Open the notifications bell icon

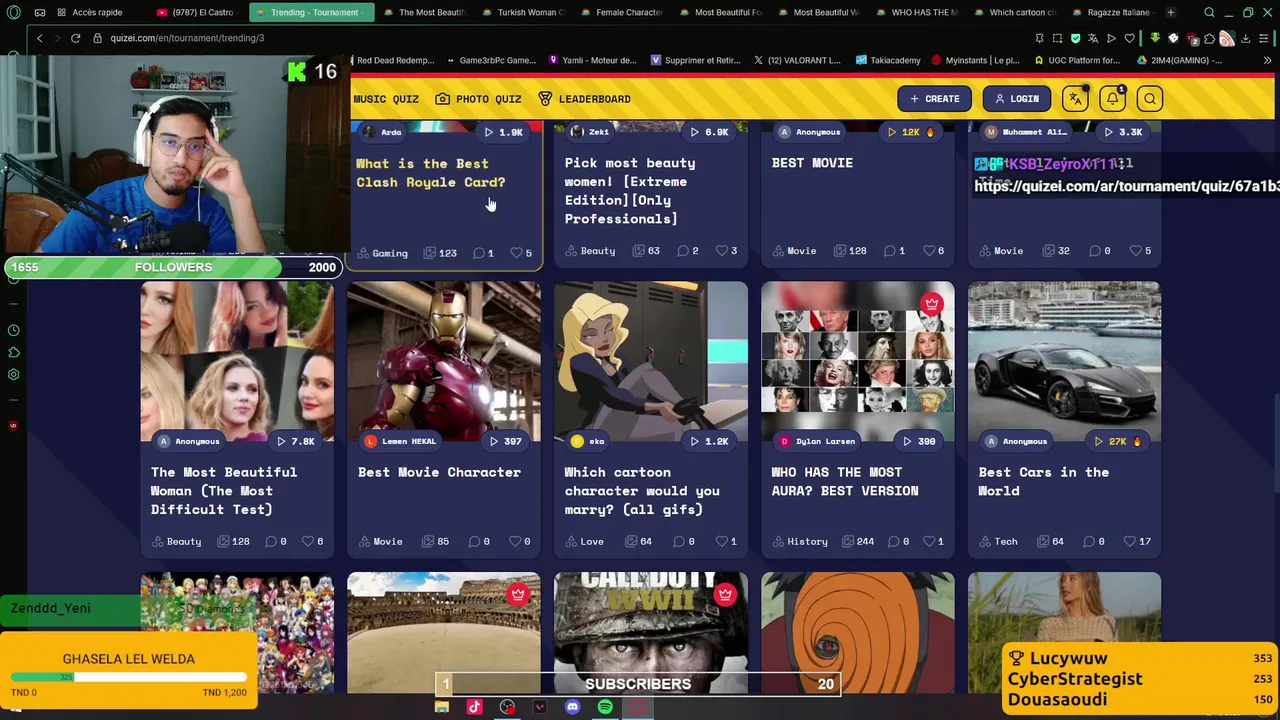1112,99
